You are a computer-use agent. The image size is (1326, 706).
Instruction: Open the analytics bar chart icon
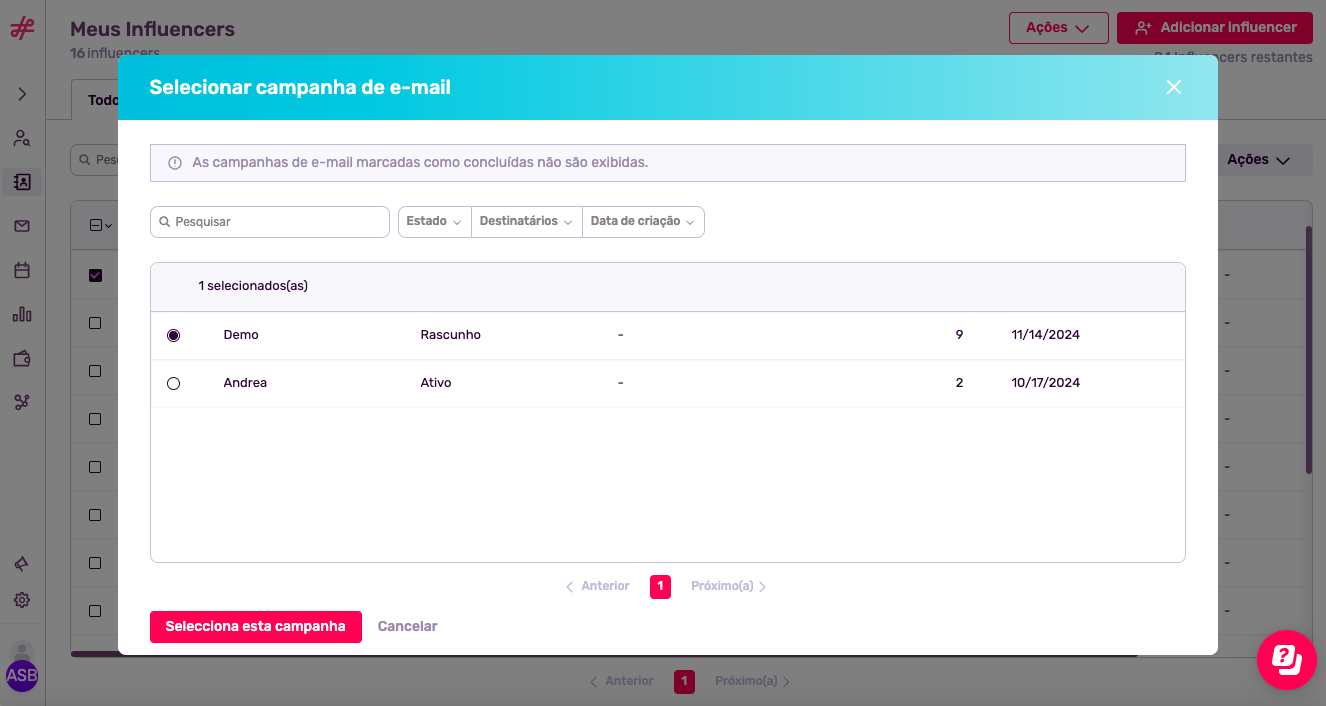click(x=22, y=314)
